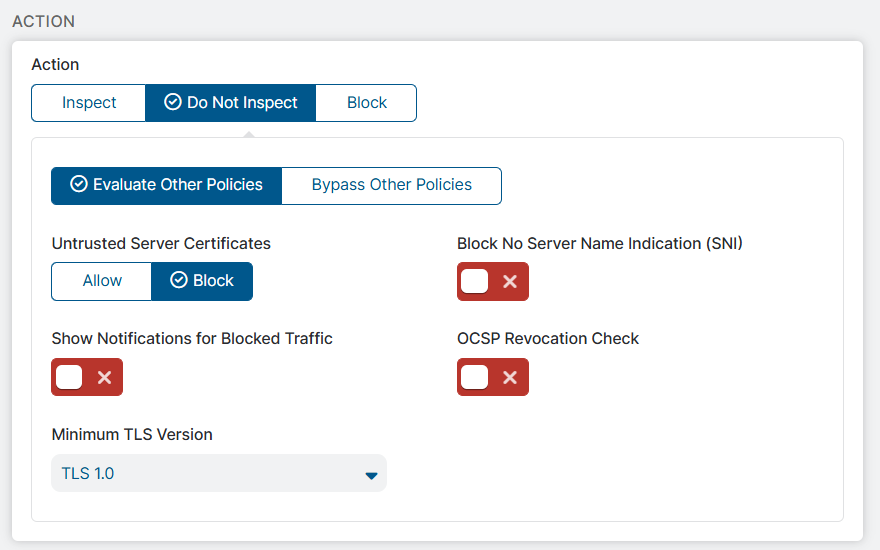
Task: Click the X icon in the OCSP toggle
Action: (510, 377)
